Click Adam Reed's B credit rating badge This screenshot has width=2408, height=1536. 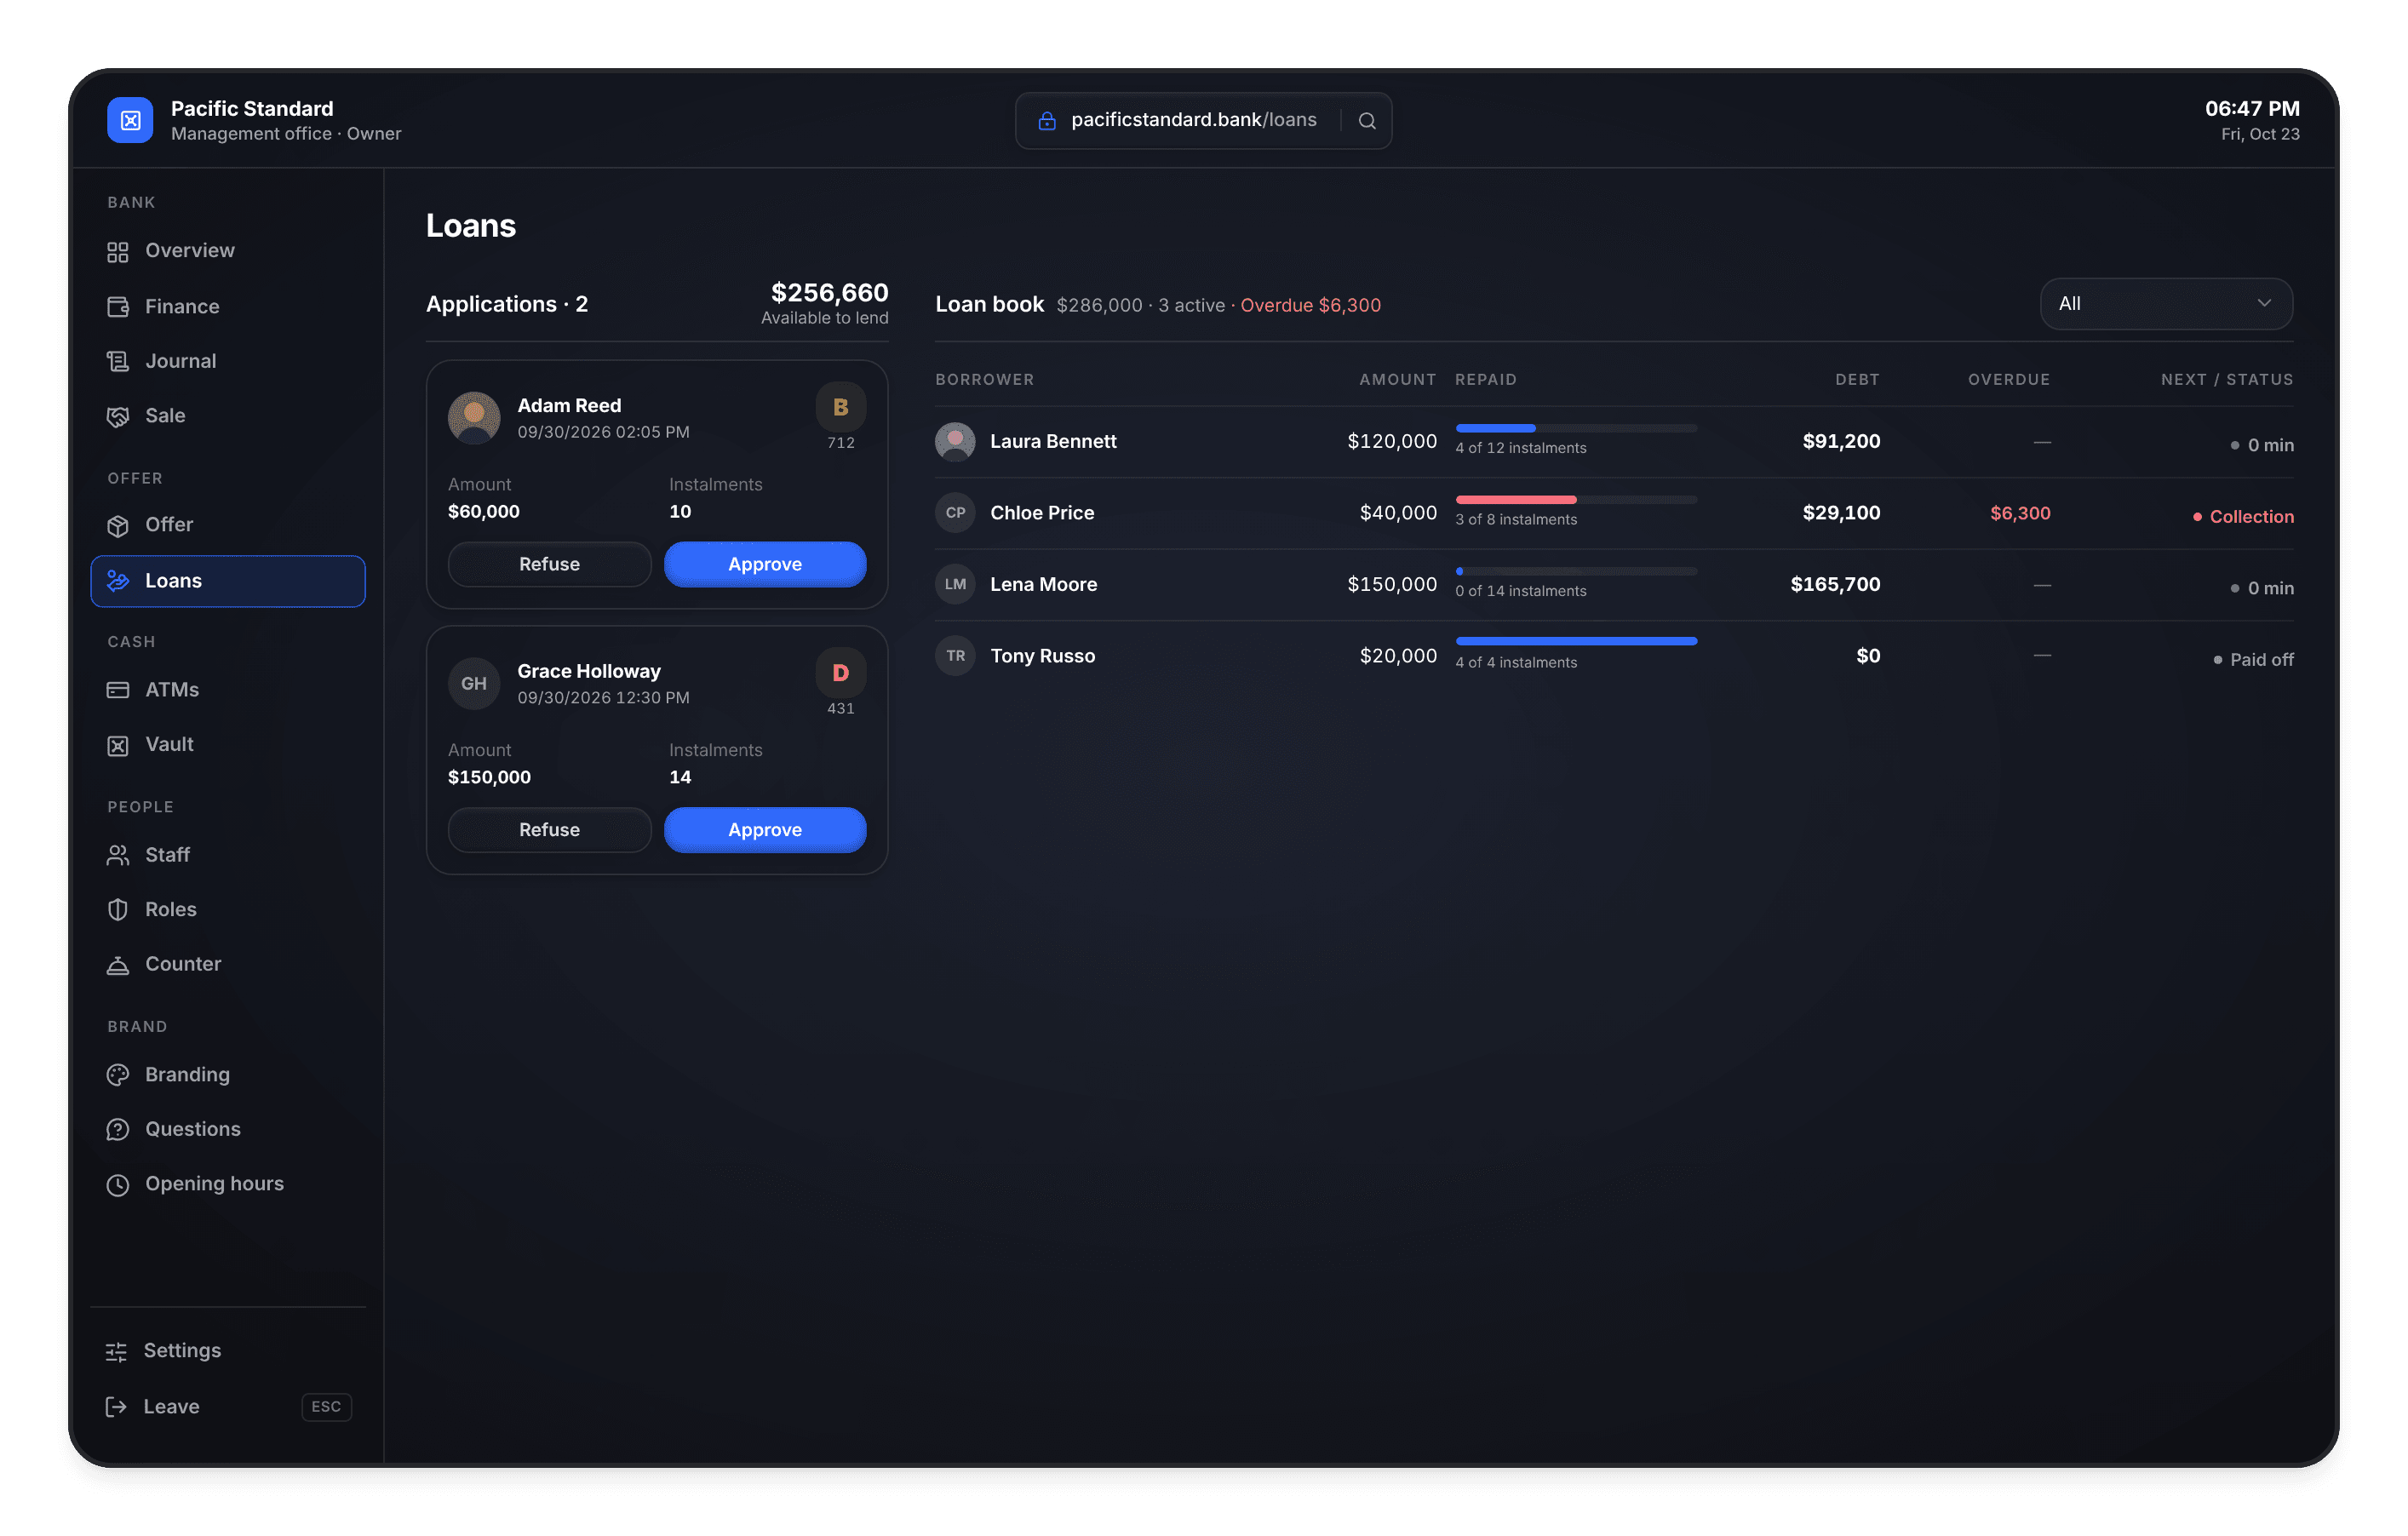tap(841, 407)
